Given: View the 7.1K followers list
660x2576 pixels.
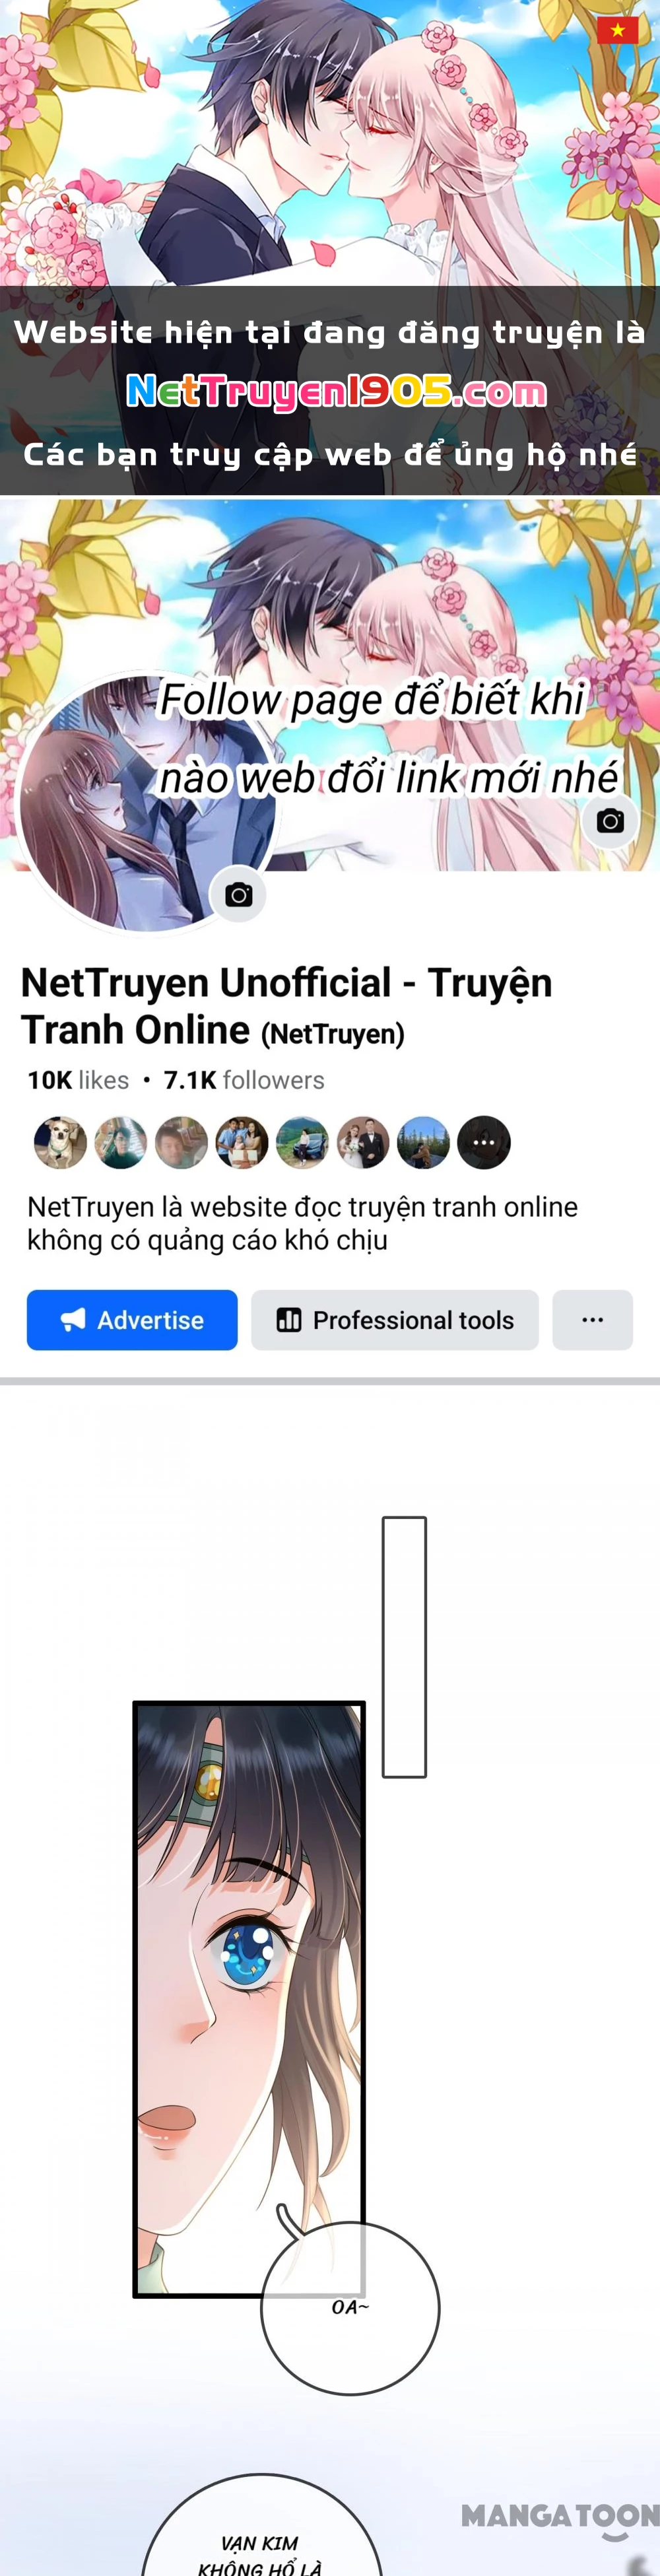Looking at the screenshot, I should pos(244,1080).
